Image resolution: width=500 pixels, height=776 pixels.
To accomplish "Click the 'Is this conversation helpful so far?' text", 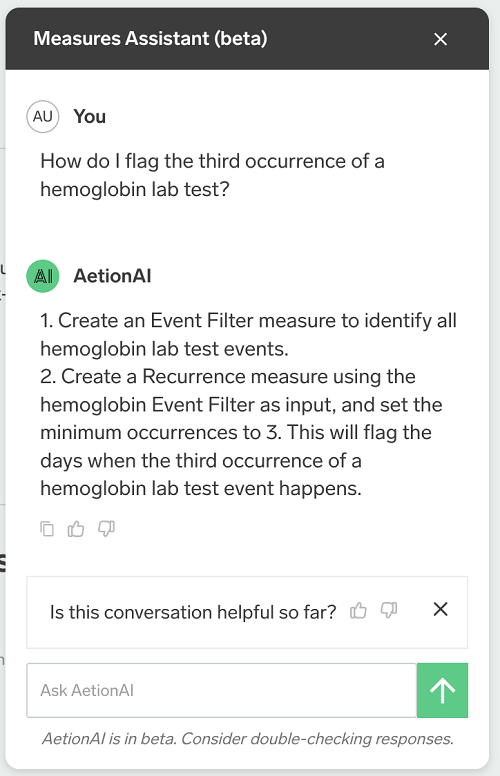I will pyautogui.click(x=193, y=612).
